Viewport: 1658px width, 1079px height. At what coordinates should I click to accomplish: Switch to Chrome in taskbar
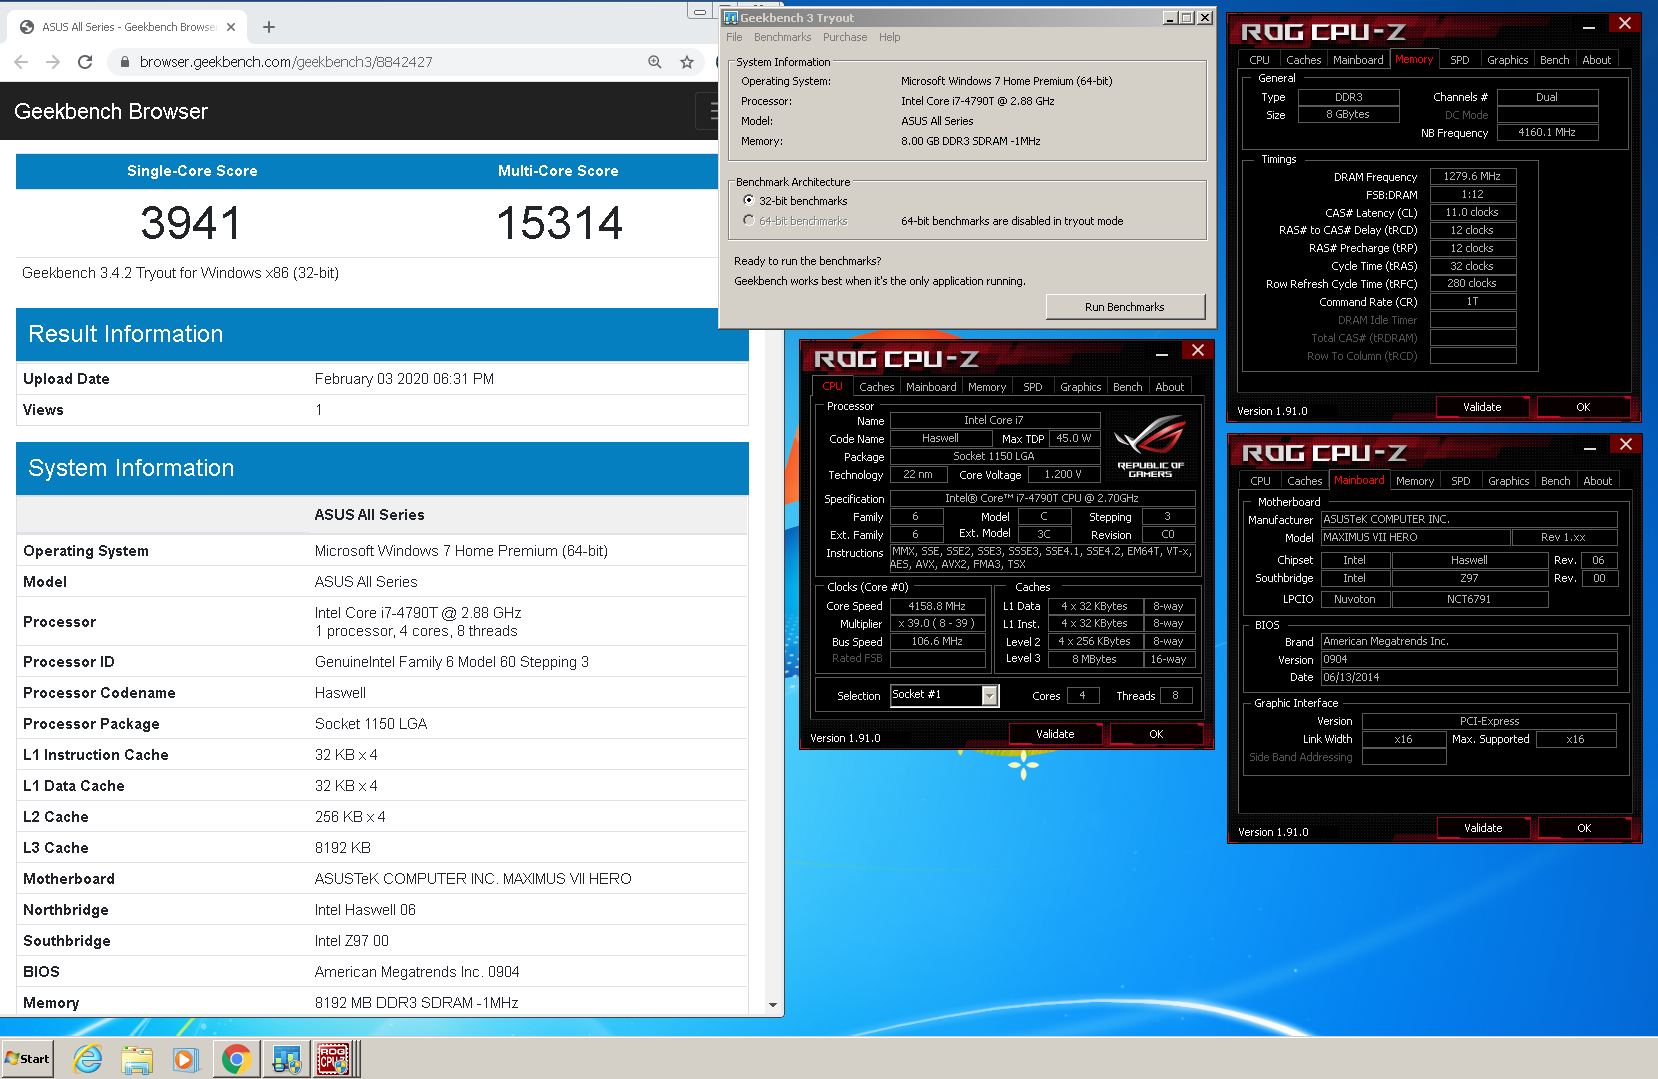[x=236, y=1059]
